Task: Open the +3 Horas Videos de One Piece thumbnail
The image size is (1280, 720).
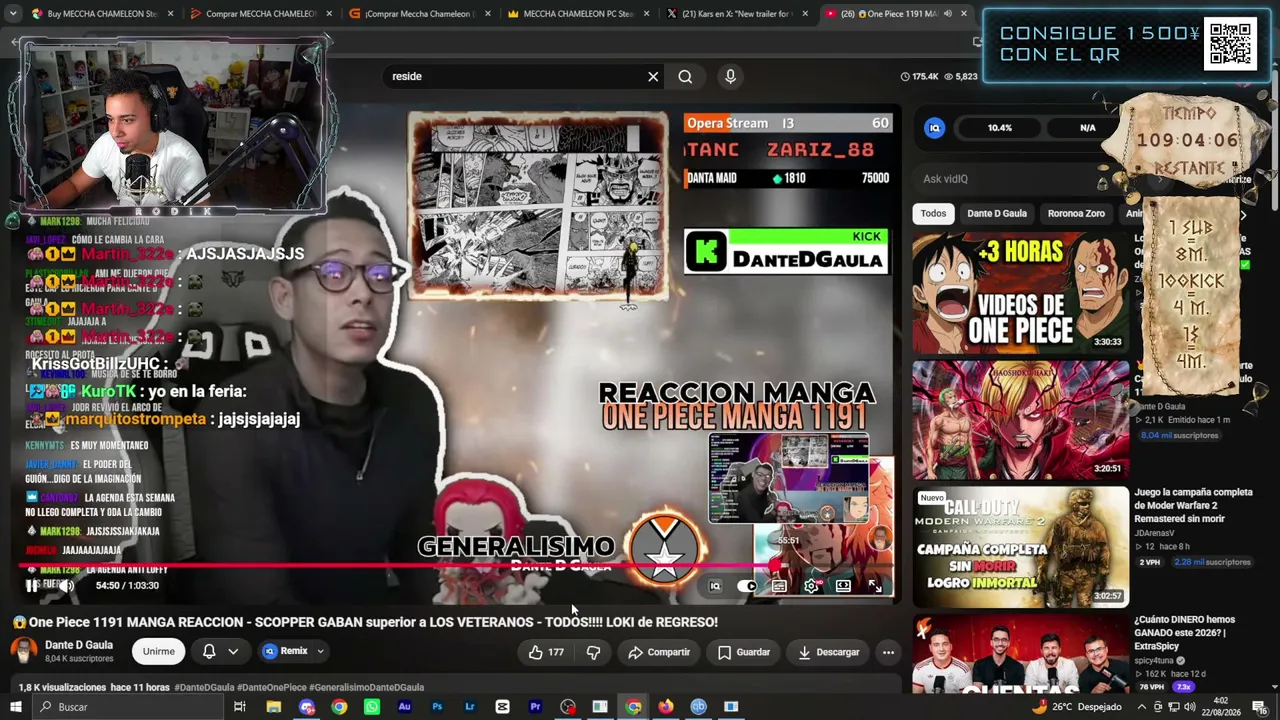Action: pyautogui.click(x=1020, y=293)
